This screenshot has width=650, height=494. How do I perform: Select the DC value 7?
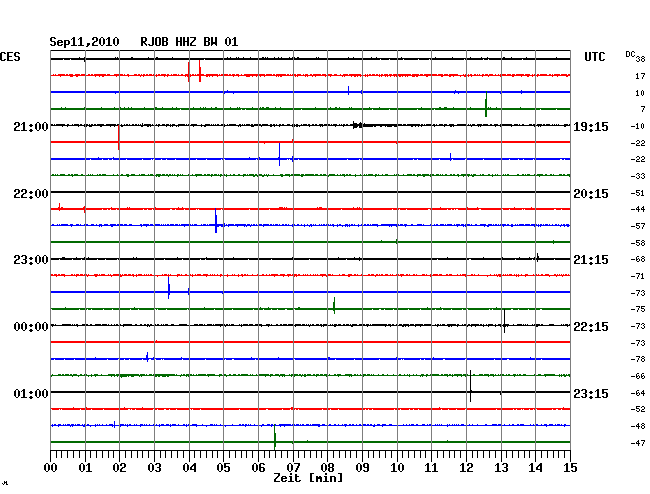pyautogui.click(x=643, y=109)
